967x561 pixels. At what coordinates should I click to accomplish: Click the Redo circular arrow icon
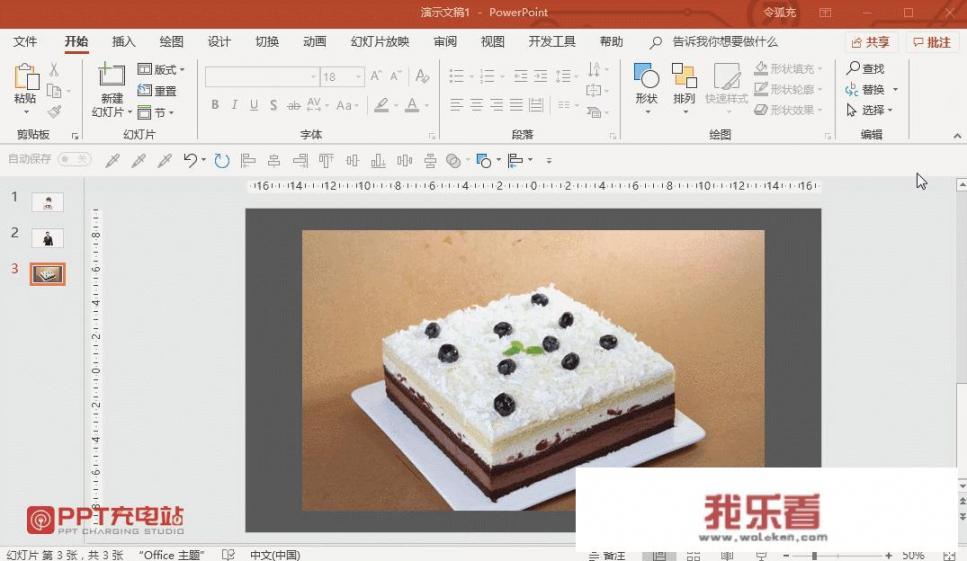click(x=222, y=161)
